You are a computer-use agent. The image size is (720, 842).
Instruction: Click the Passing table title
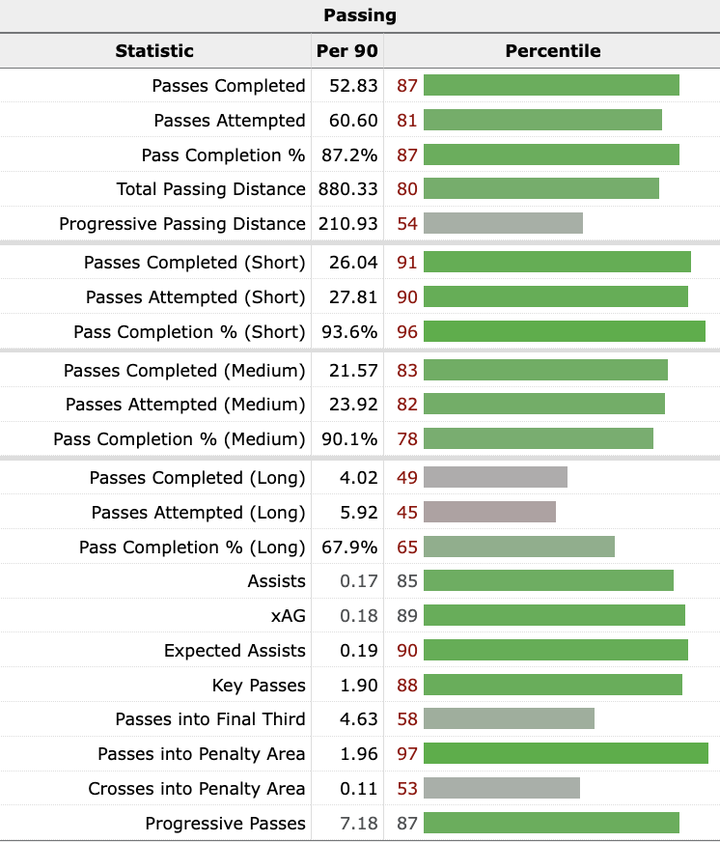360,15
